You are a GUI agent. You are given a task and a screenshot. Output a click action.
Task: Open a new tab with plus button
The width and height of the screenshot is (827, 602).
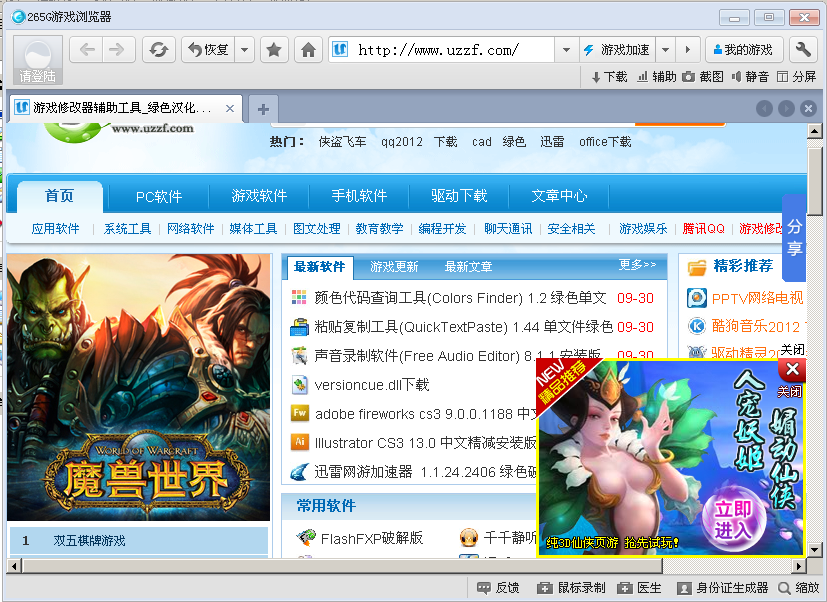263,109
